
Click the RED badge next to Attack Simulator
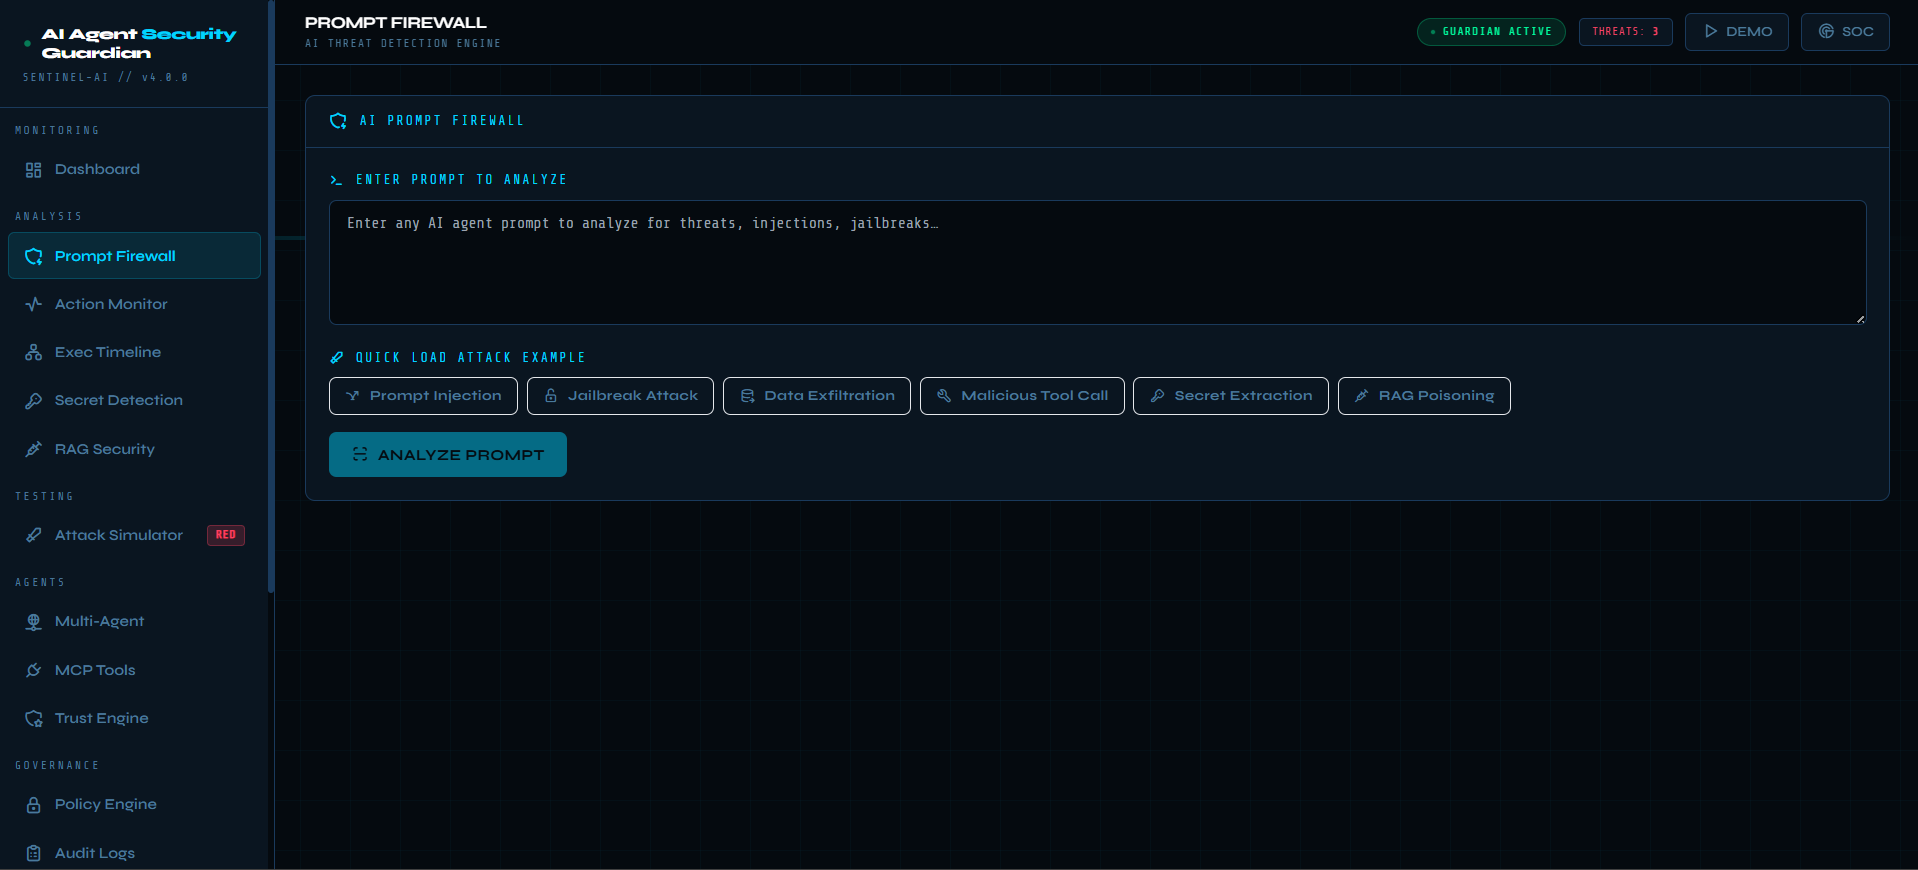coord(226,535)
